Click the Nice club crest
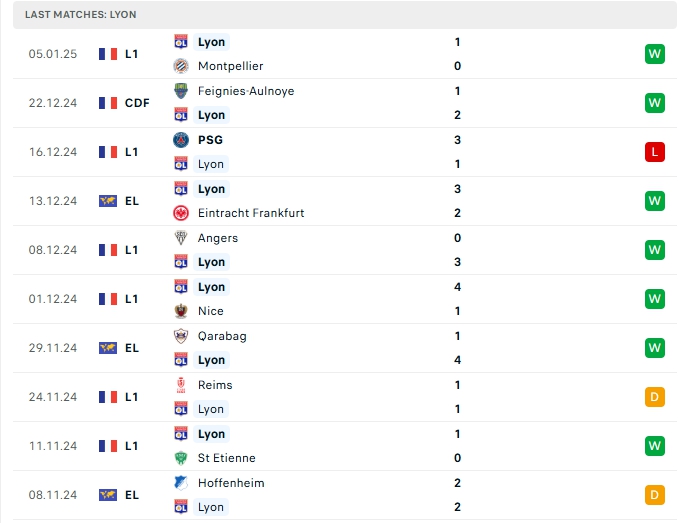This screenshot has height=523, width=687. tap(181, 311)
